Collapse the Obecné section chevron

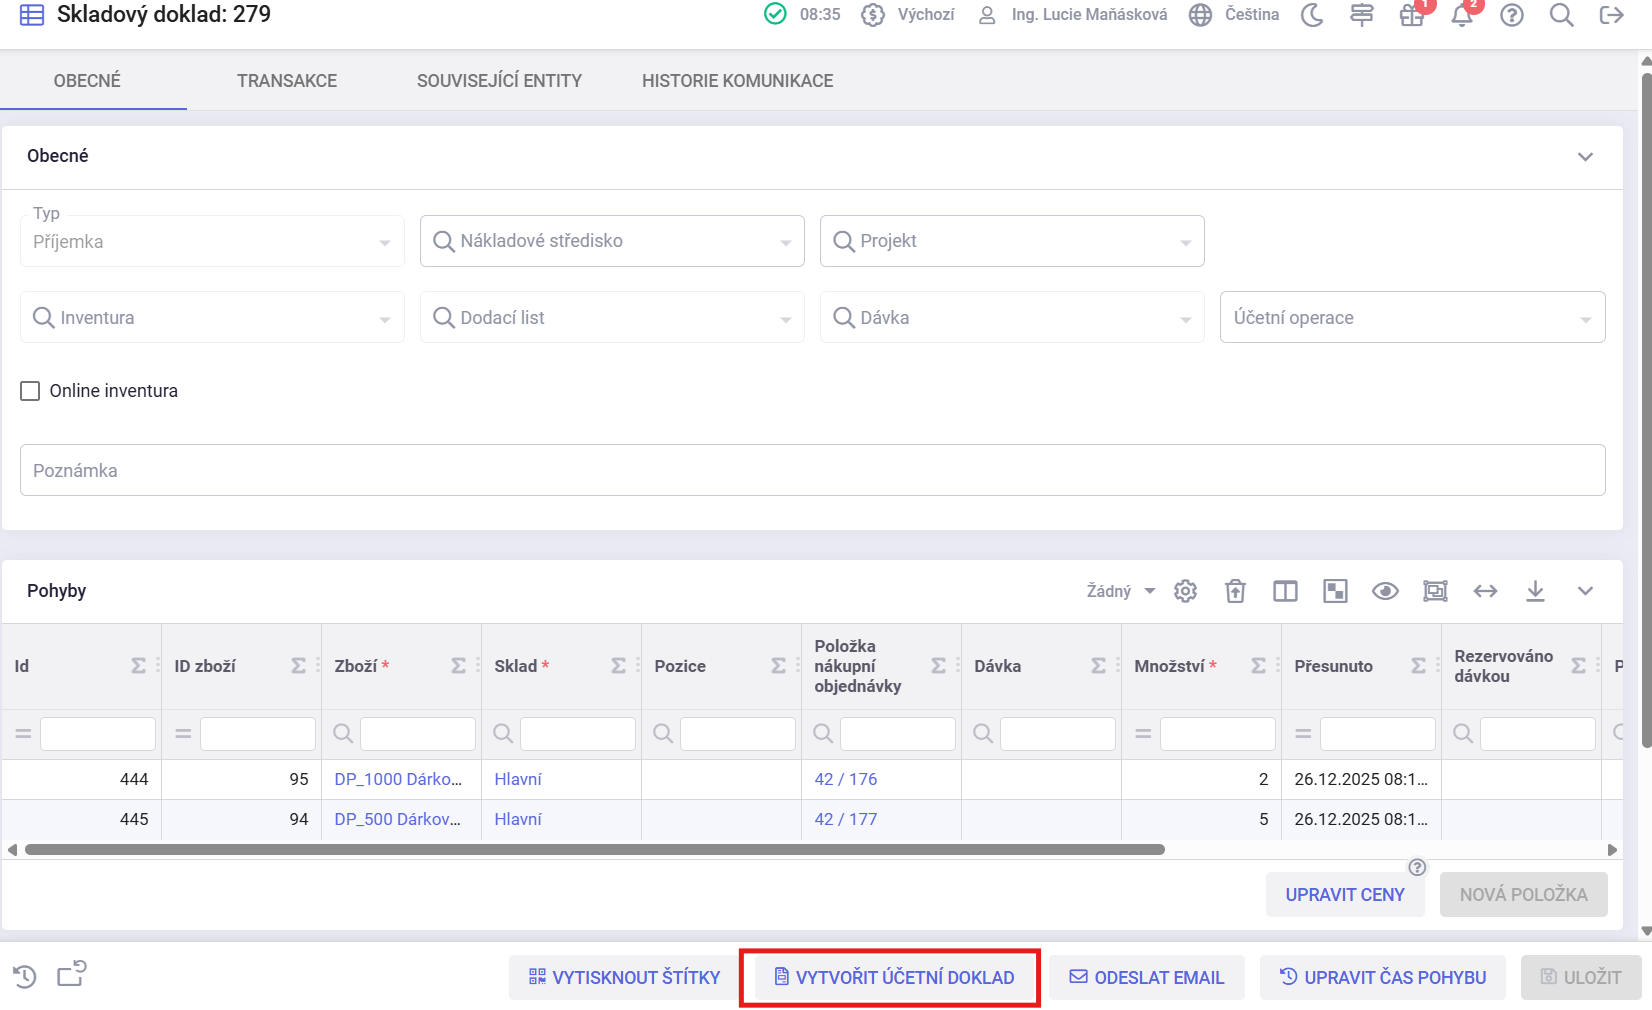1585,157
